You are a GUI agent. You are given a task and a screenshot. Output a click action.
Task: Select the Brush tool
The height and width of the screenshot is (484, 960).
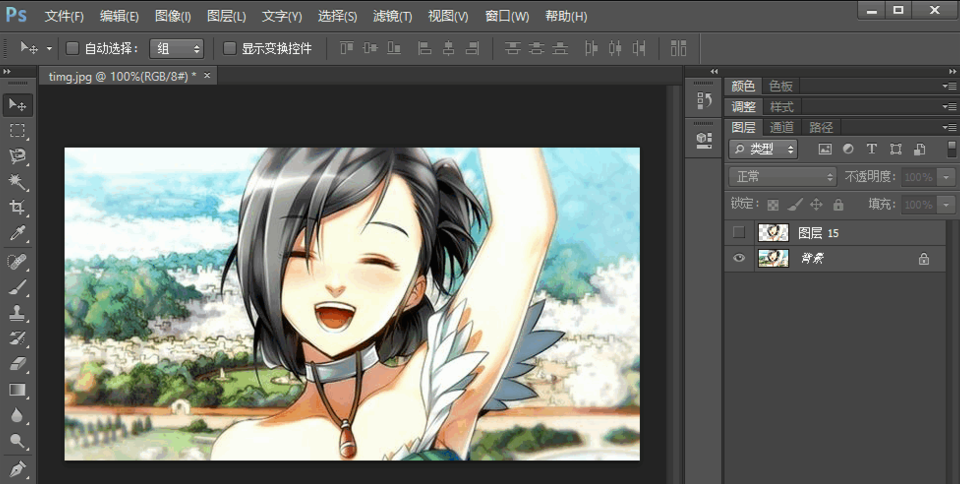pyautogui.click(x=18, y=287)
